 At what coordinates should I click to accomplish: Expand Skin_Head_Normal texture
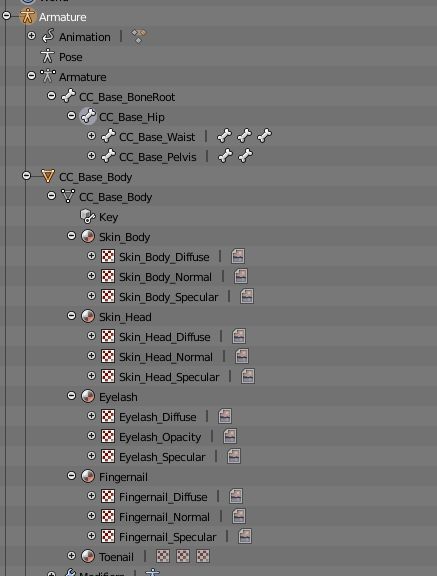pos(91,356)
